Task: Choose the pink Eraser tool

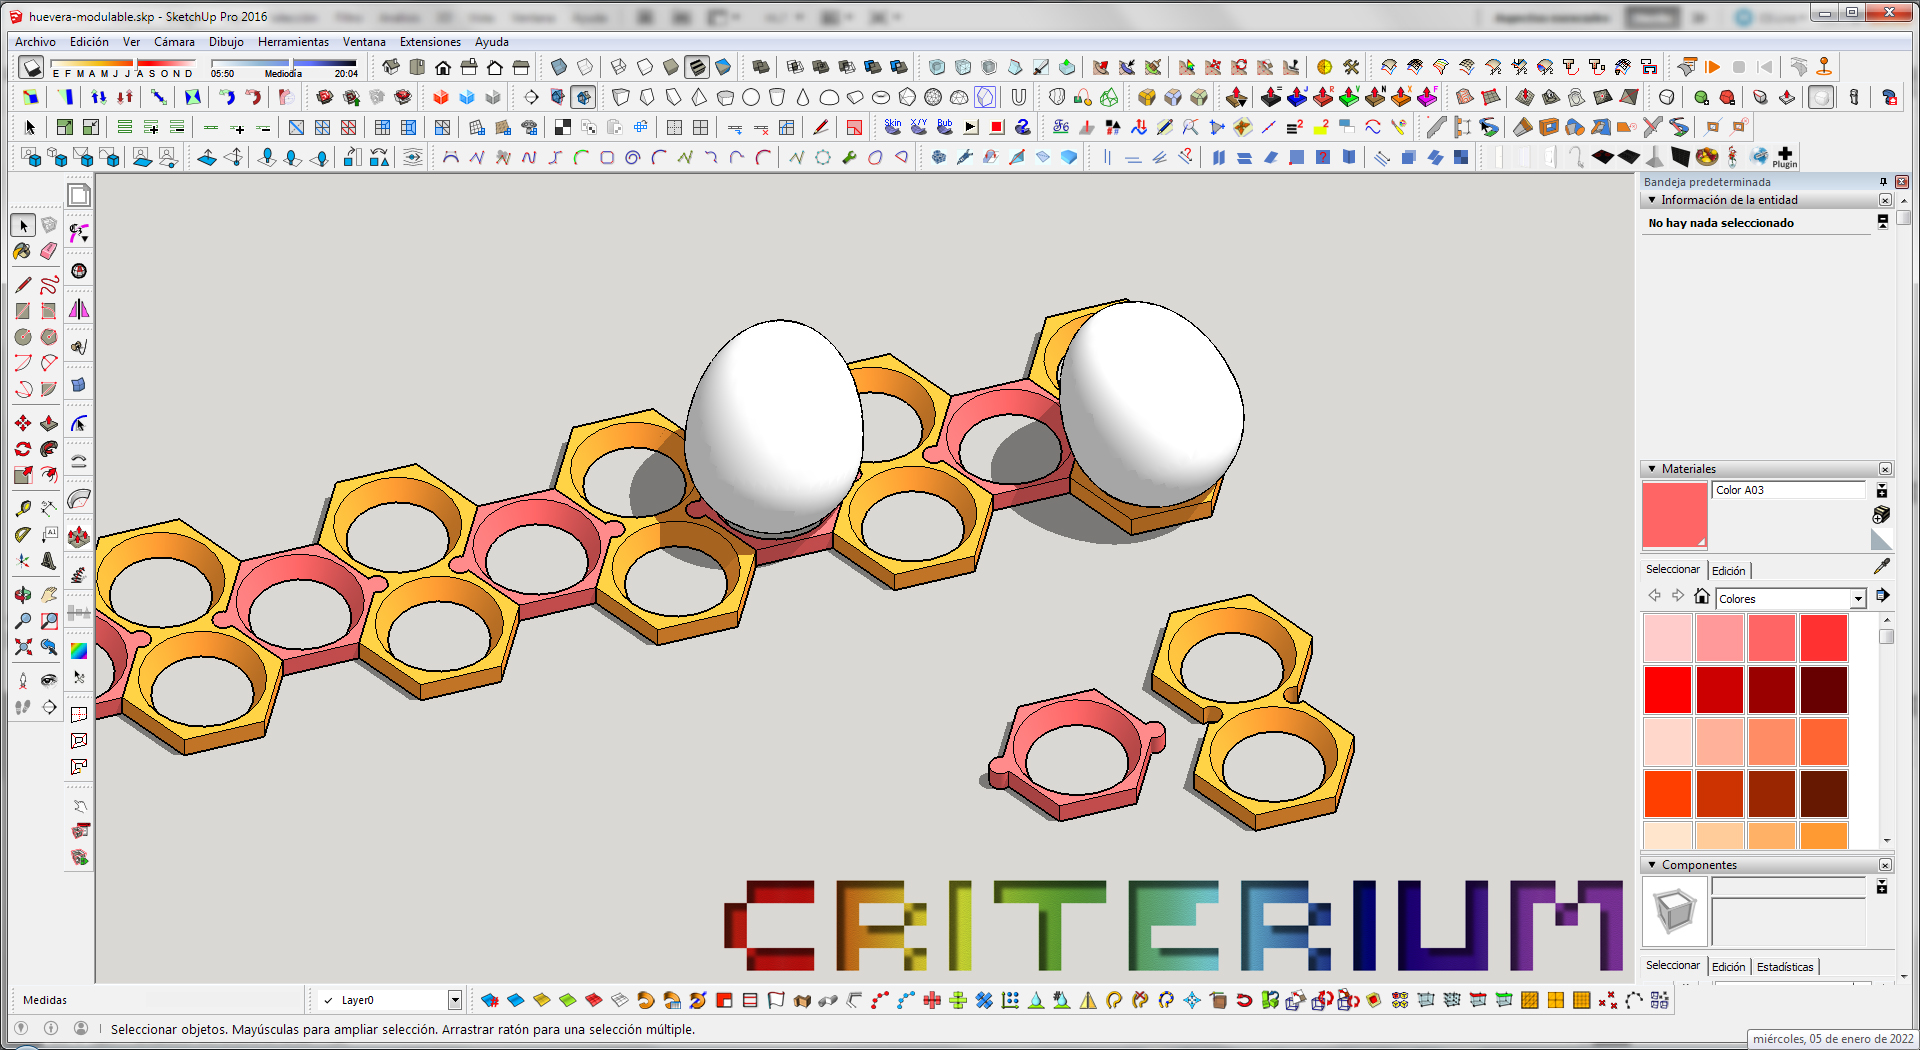Action: pyautogui.click(x=49, y=252)
